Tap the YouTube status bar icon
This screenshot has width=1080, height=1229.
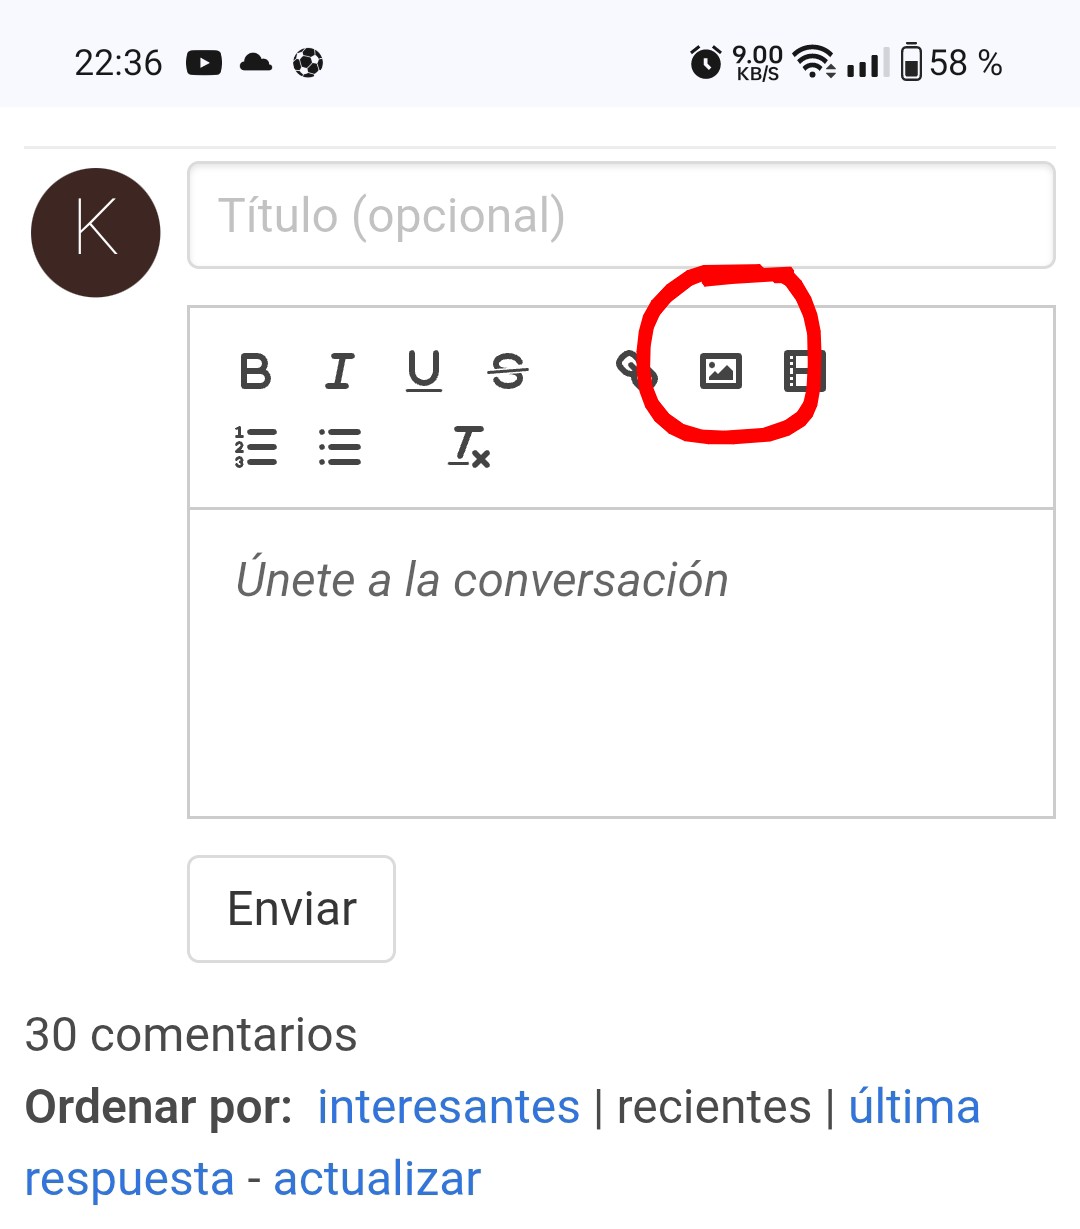(x=204, y=63)
